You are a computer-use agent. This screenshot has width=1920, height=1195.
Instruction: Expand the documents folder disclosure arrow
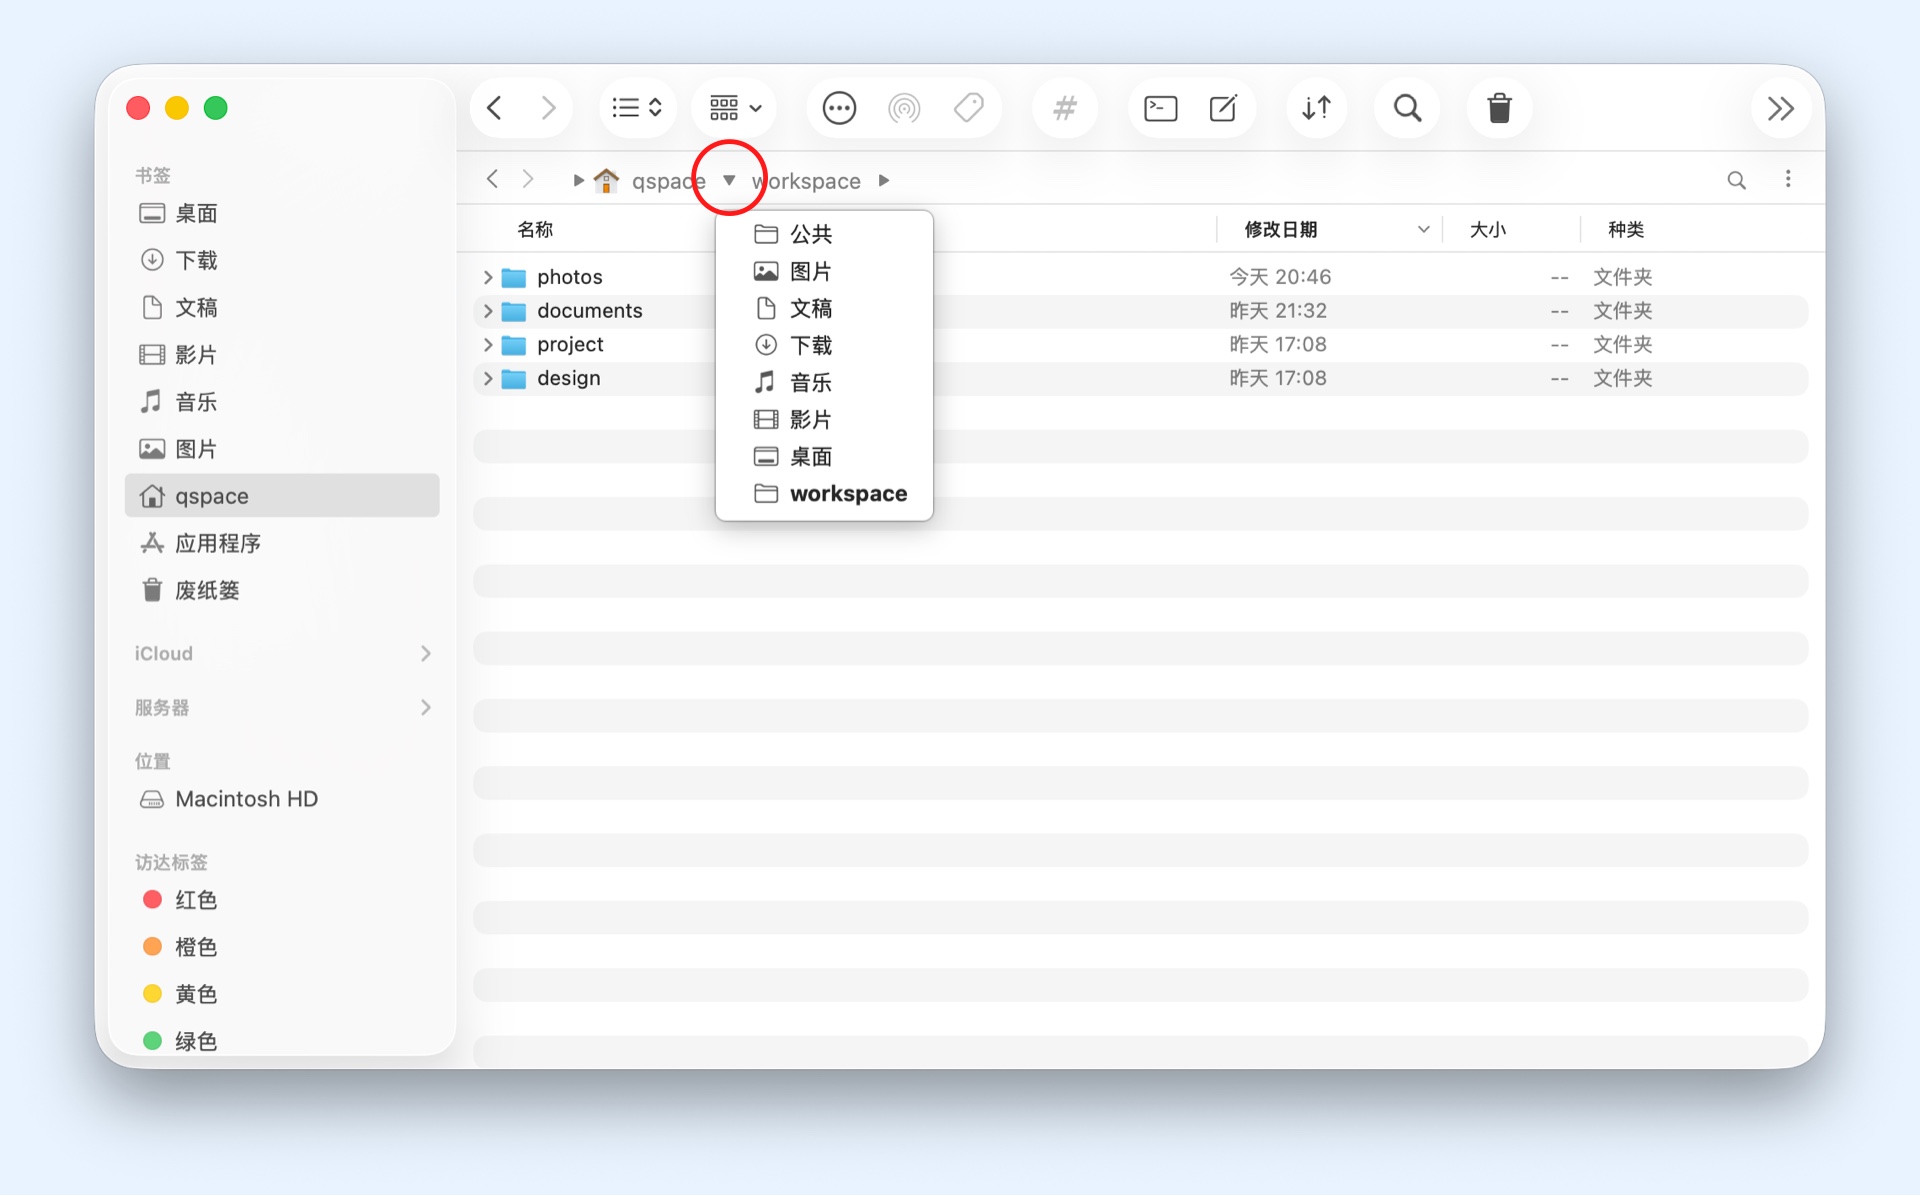(x=488, y=311)
